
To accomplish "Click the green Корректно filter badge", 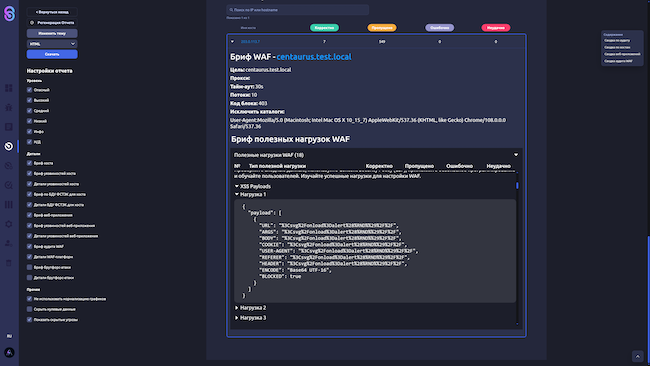I will click(x=324, y=28).
